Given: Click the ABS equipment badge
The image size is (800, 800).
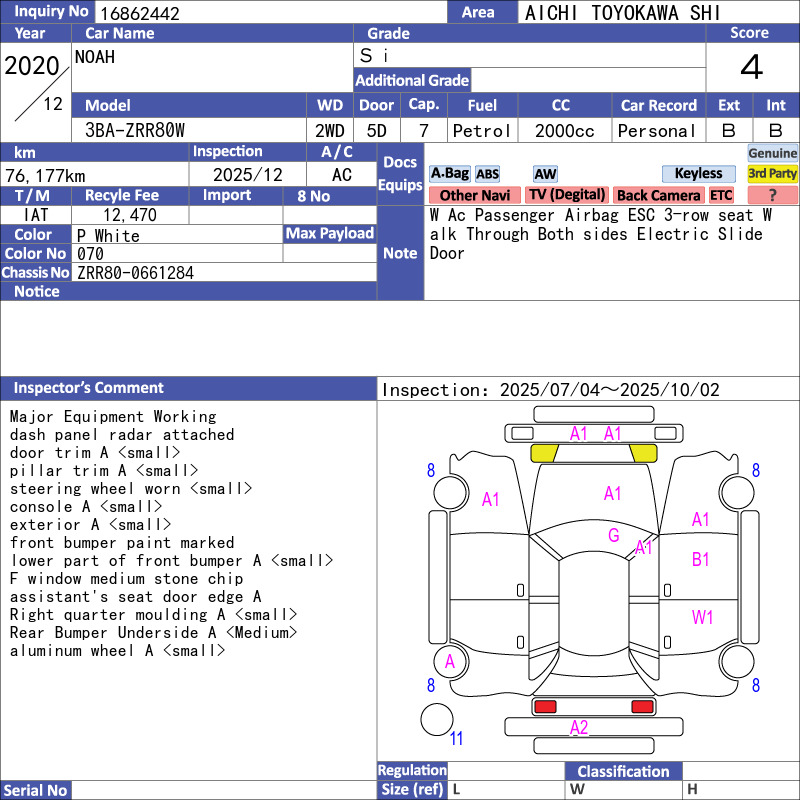Looking at the screenshot, I should click(x=487, y=174).
